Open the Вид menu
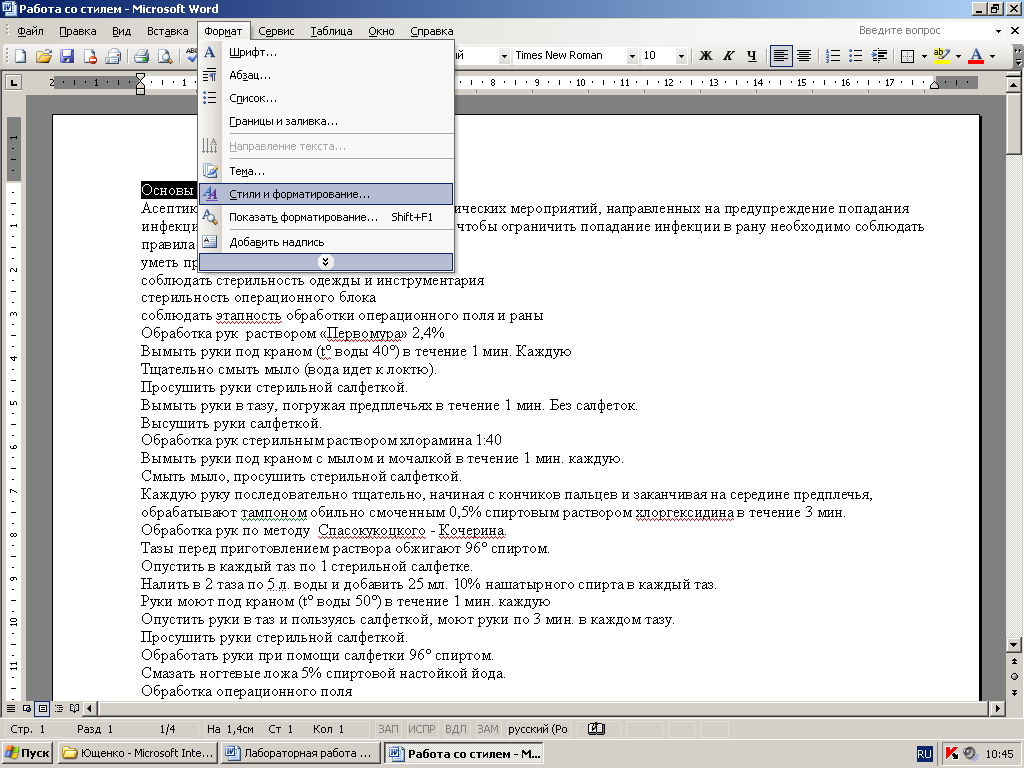 (x=121, y=31)
